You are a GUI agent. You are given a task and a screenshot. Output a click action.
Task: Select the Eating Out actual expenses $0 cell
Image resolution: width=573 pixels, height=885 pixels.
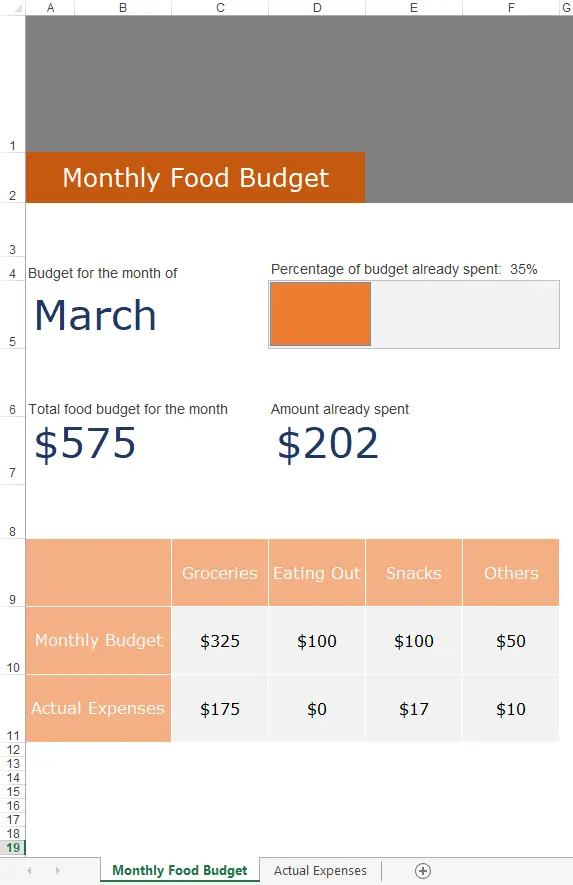(317, 709)
